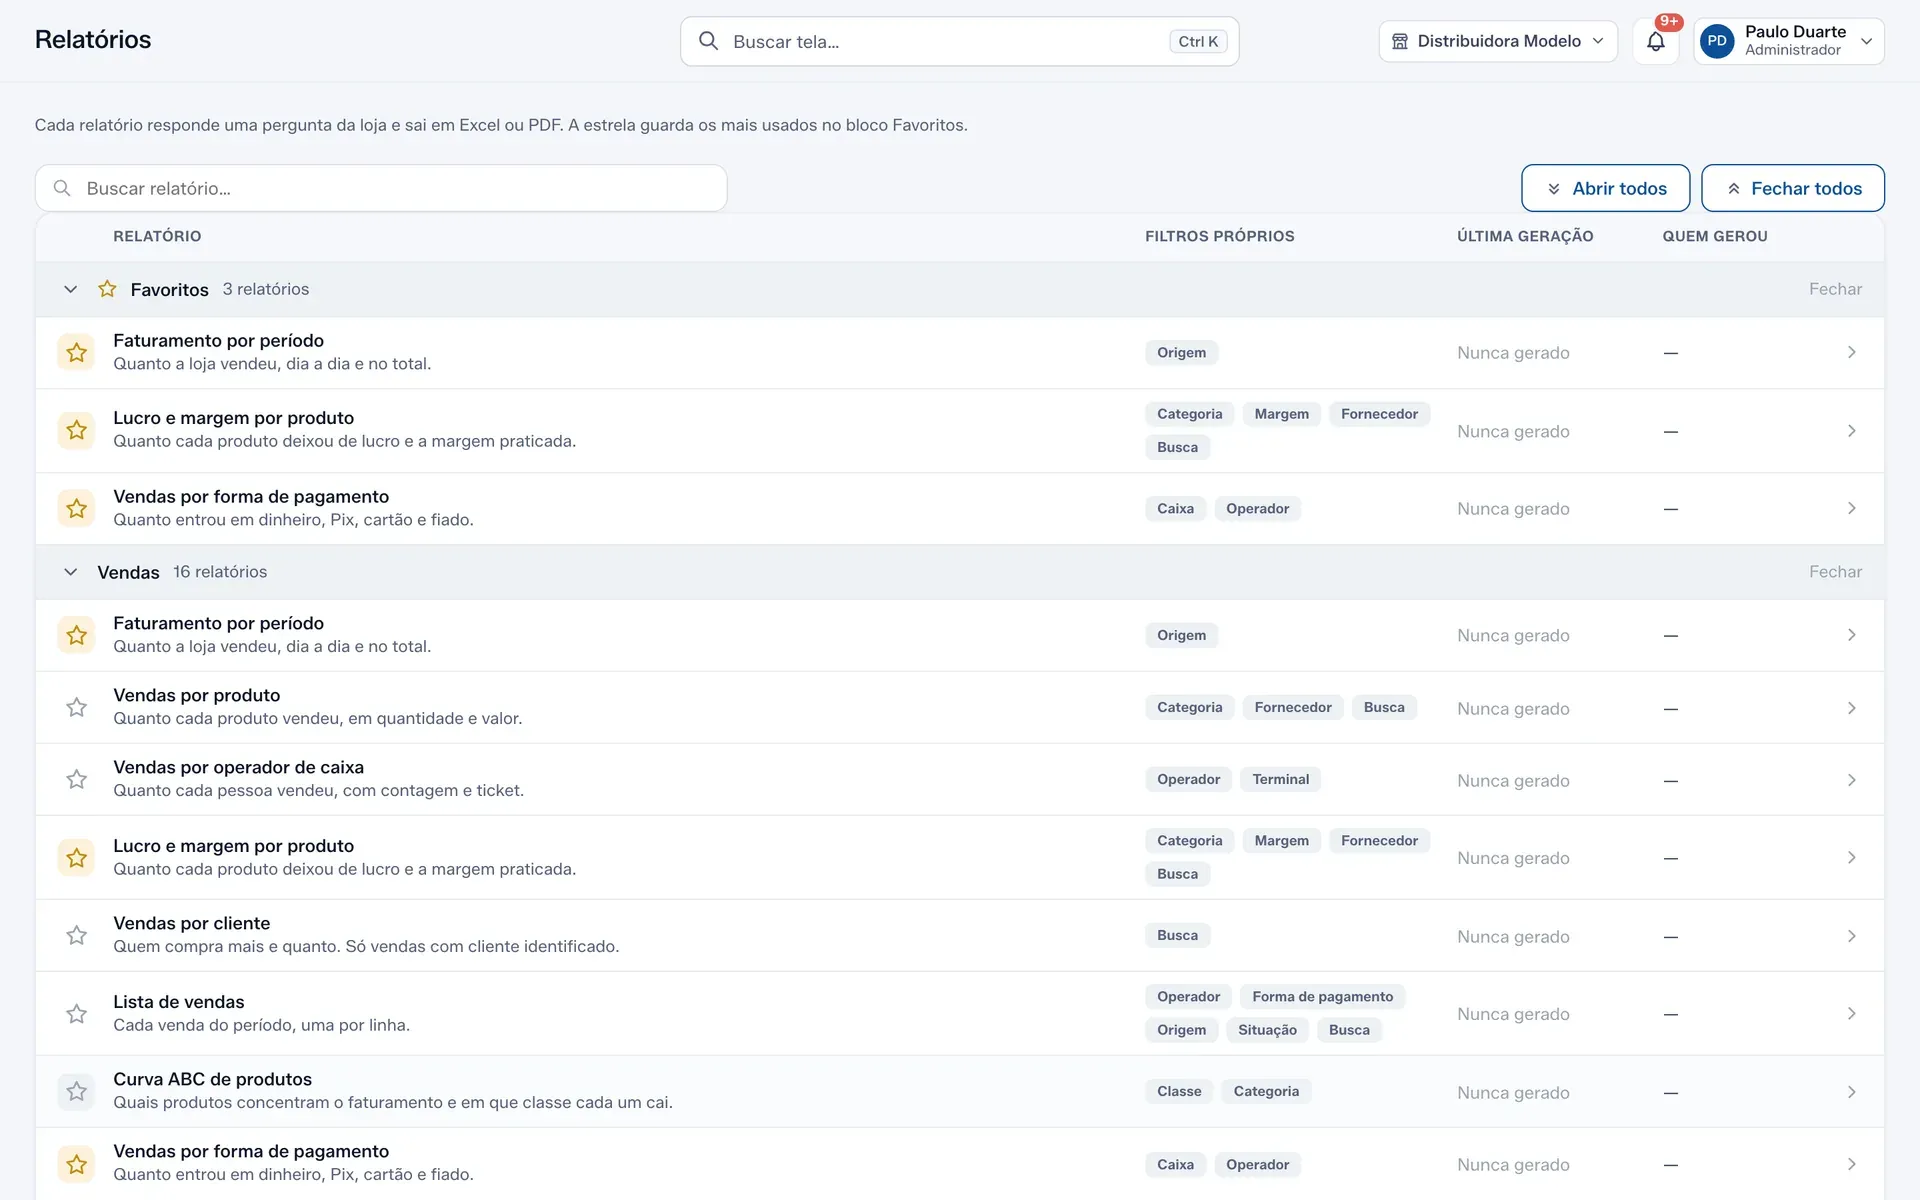Favorite the Curva ABC de produtos report
Viewport: 1920px width, 1200px height.
click(x=76, y=1092)
